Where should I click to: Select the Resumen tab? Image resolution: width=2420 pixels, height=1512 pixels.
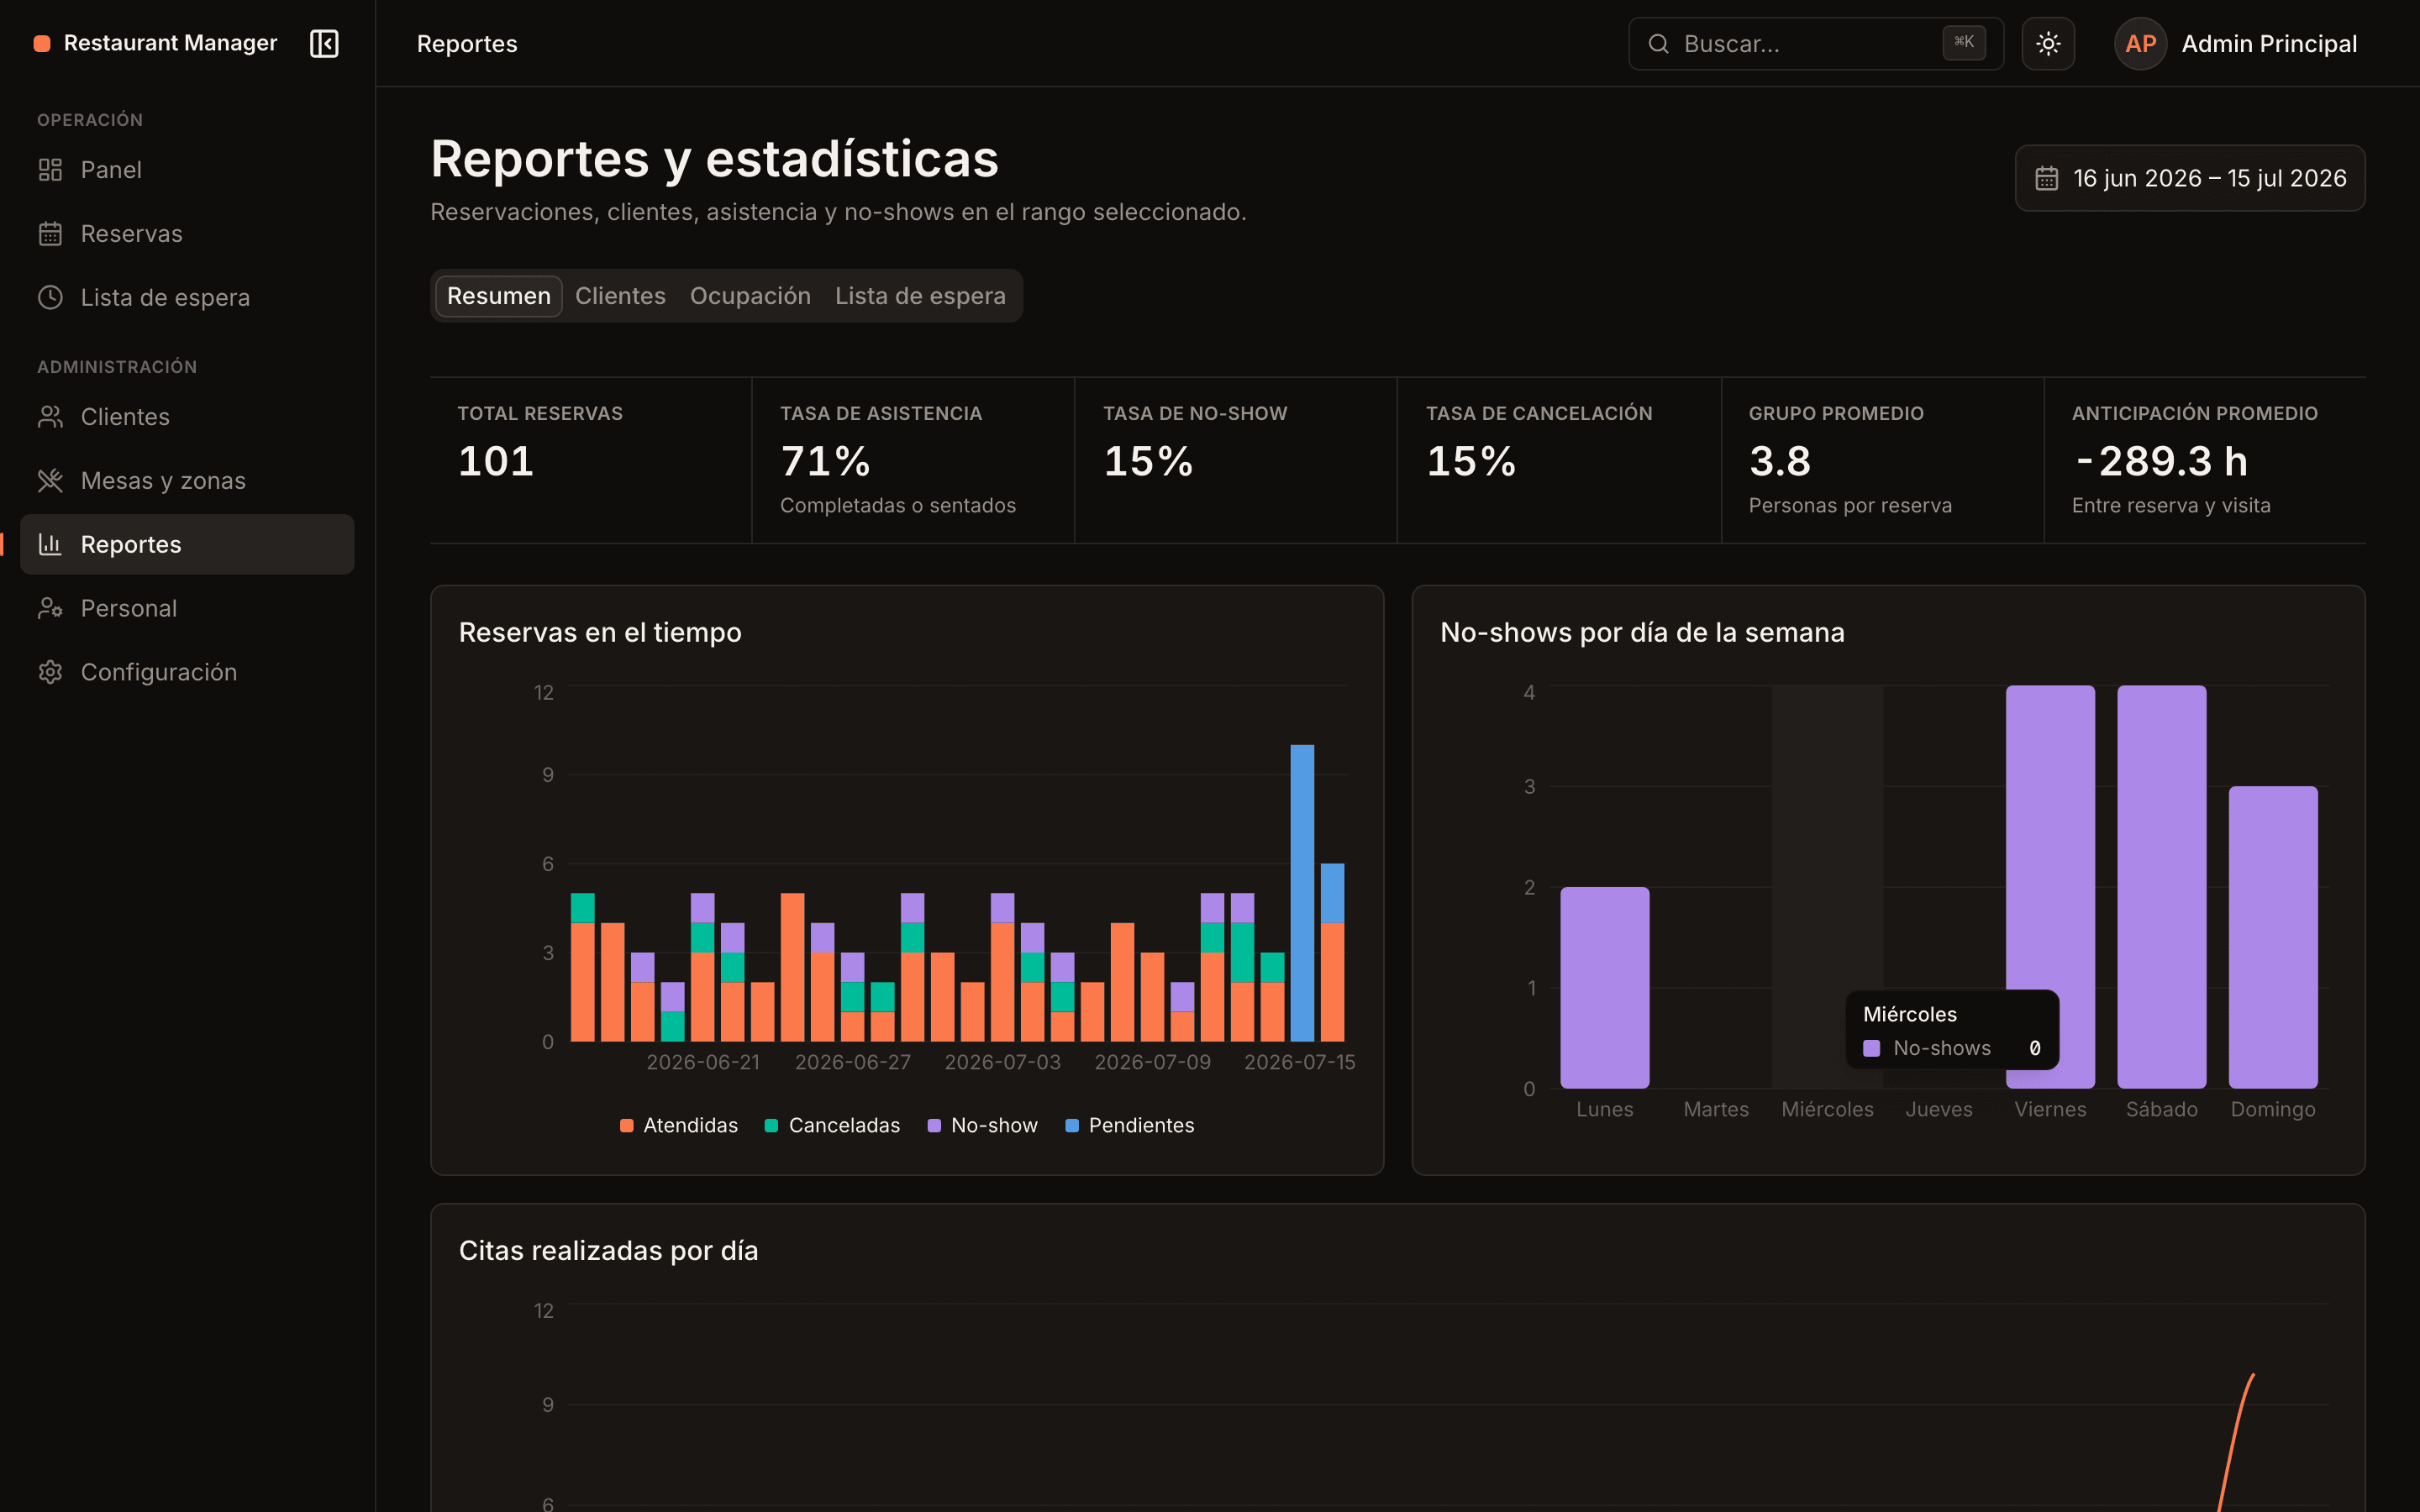pyautogui.click(x=498, y=296)
